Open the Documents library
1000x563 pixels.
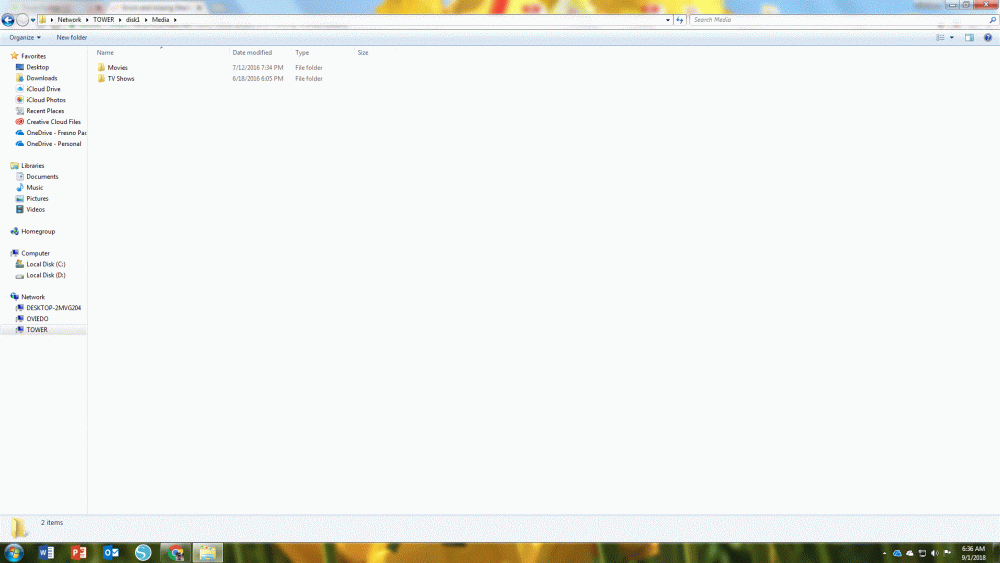pyautogui.click(x=42, y=177)
